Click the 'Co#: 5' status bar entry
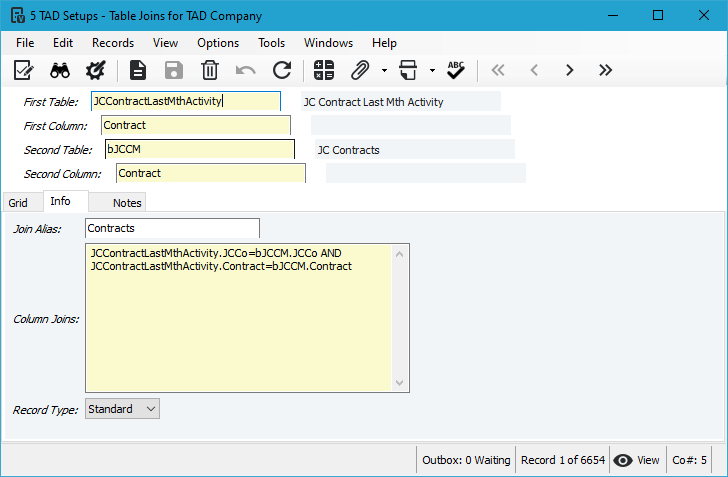 tap(689, 460)
